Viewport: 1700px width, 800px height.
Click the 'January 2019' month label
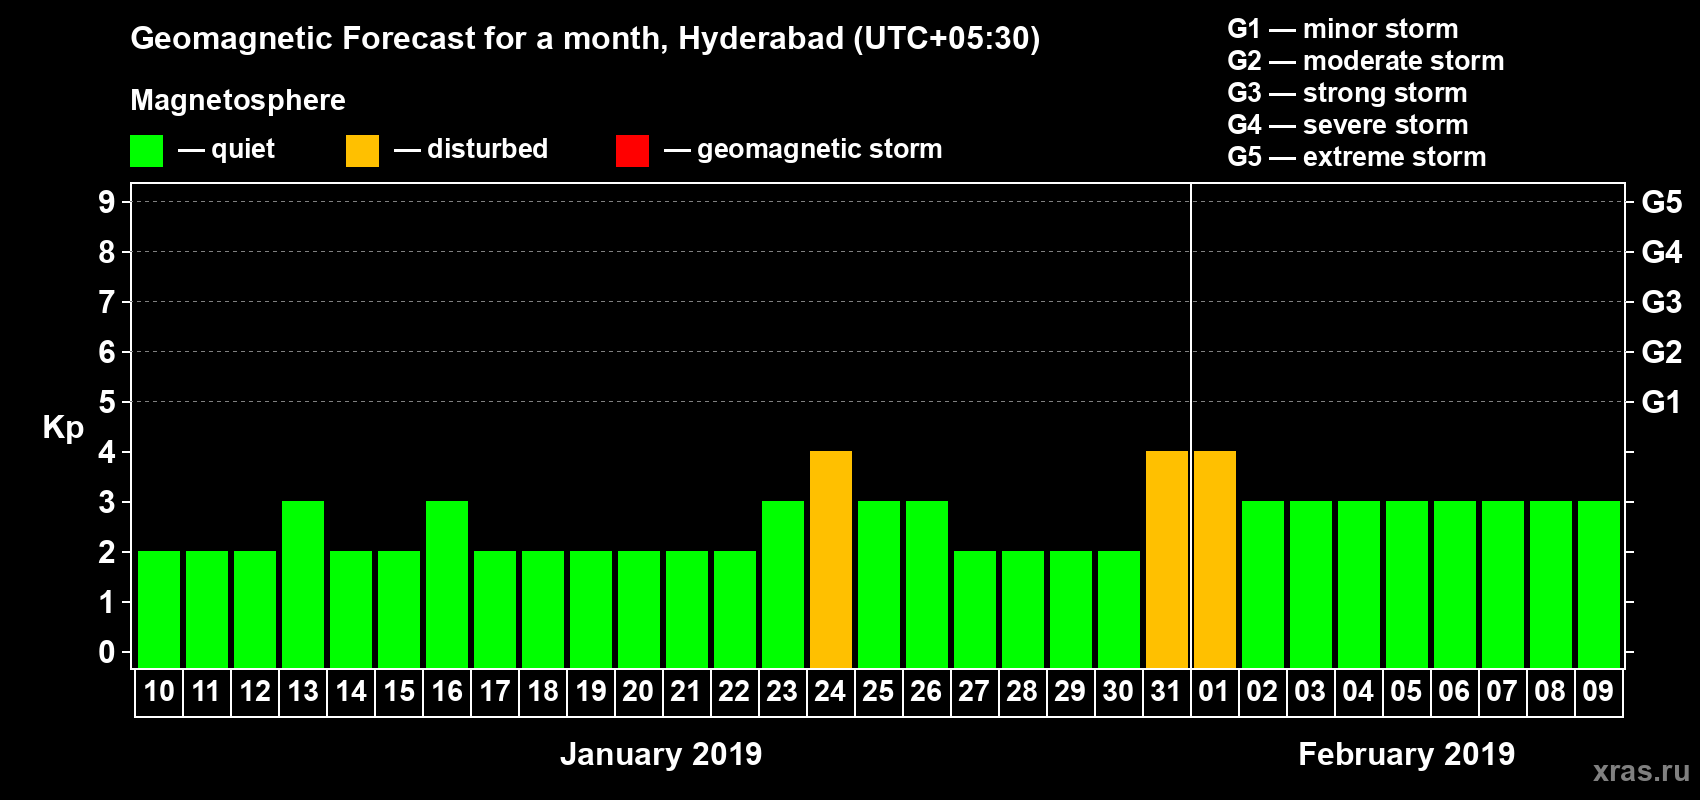tap(661, 754)
